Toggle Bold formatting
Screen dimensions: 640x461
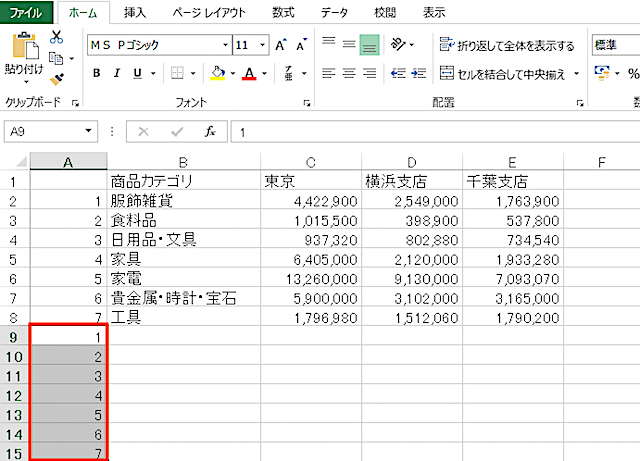tap(97, 73)
